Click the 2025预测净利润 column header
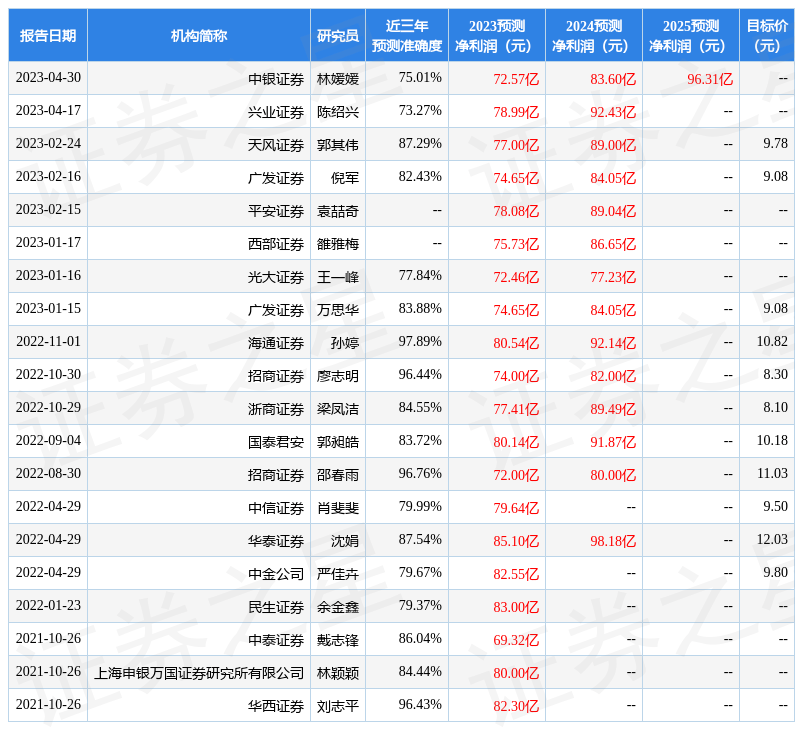Image resolution: width=795 pixels, height=730 pixels. 691,35
